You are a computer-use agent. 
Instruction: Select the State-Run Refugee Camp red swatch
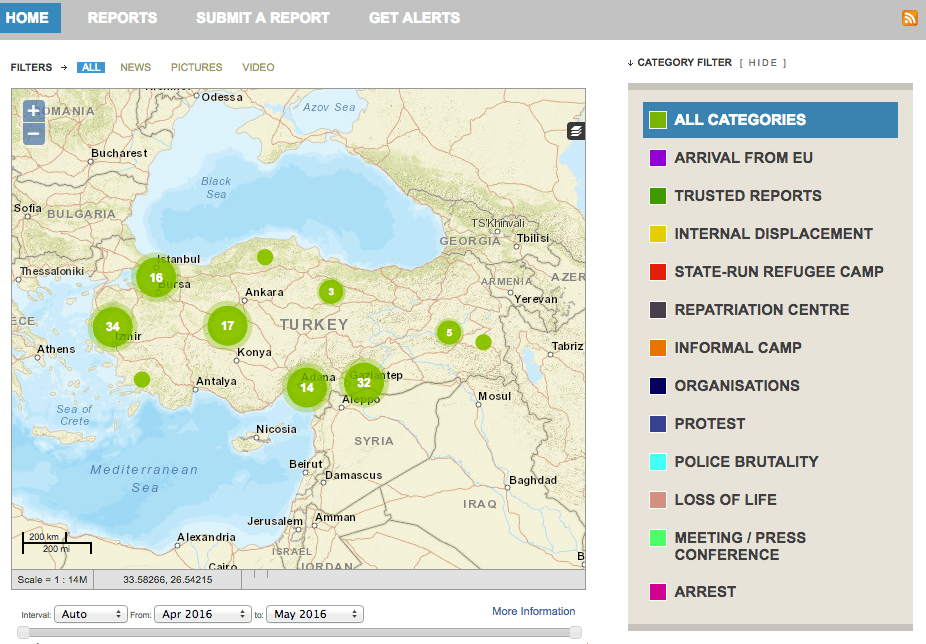tap(657, 272)
